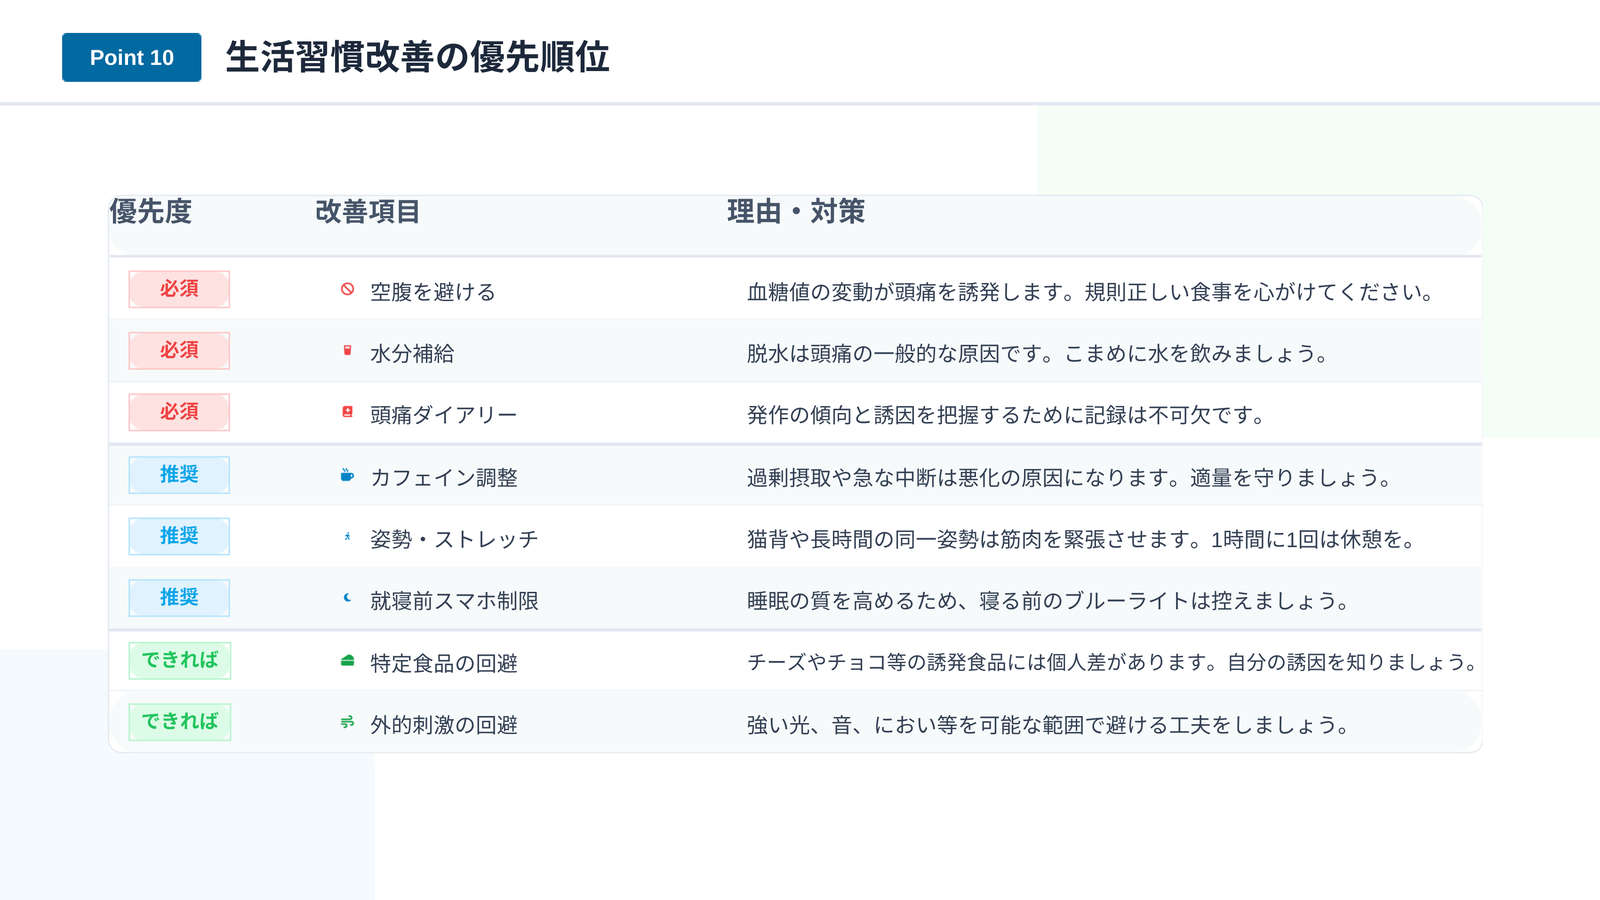
Task: Select the Point 10 badge
Action: [x=132, y=57]
